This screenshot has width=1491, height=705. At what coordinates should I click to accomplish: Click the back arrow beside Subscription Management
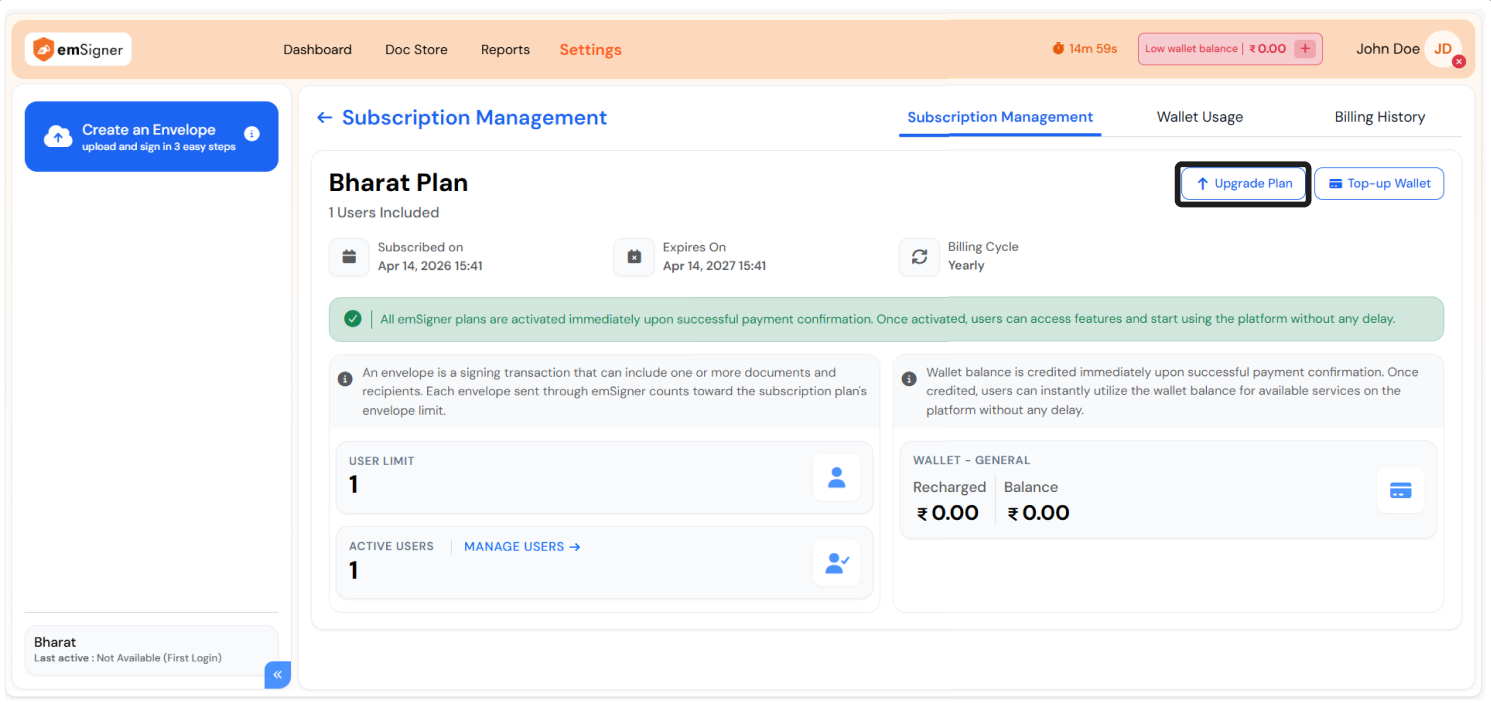click(x=324, y=118)
